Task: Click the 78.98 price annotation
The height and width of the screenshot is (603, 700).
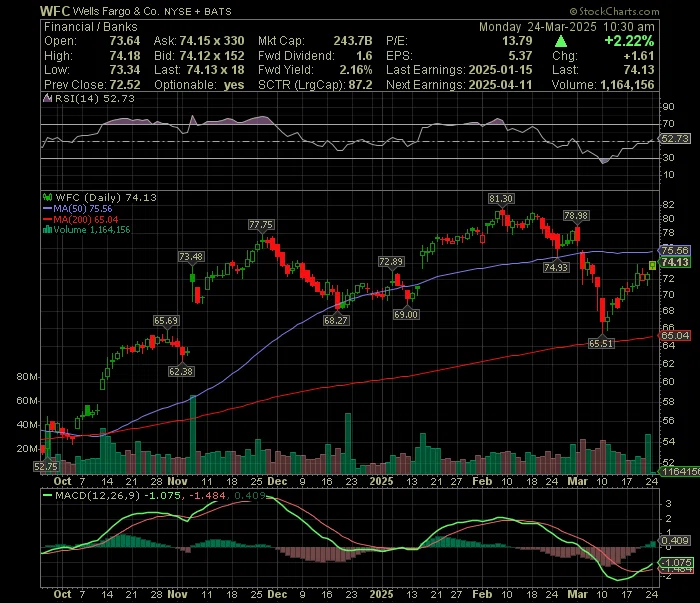Action: (x=576, y=216)
